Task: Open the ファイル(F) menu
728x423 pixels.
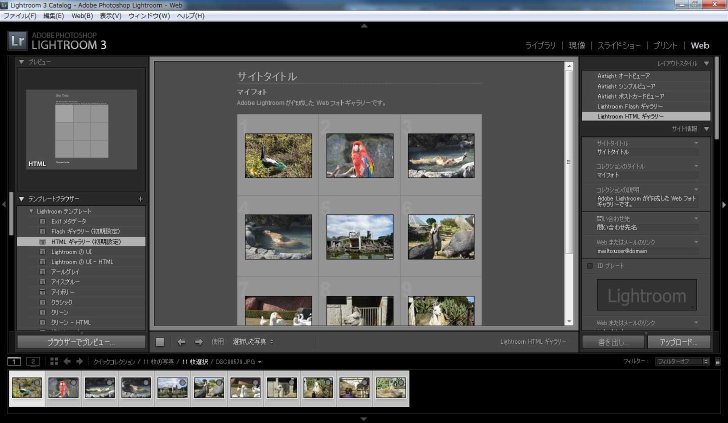Action: coord(20,16)
